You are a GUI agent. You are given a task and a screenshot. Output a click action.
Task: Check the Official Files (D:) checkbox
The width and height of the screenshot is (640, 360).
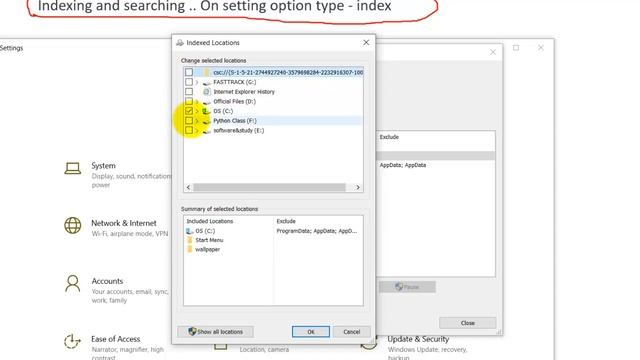(189, 101)
